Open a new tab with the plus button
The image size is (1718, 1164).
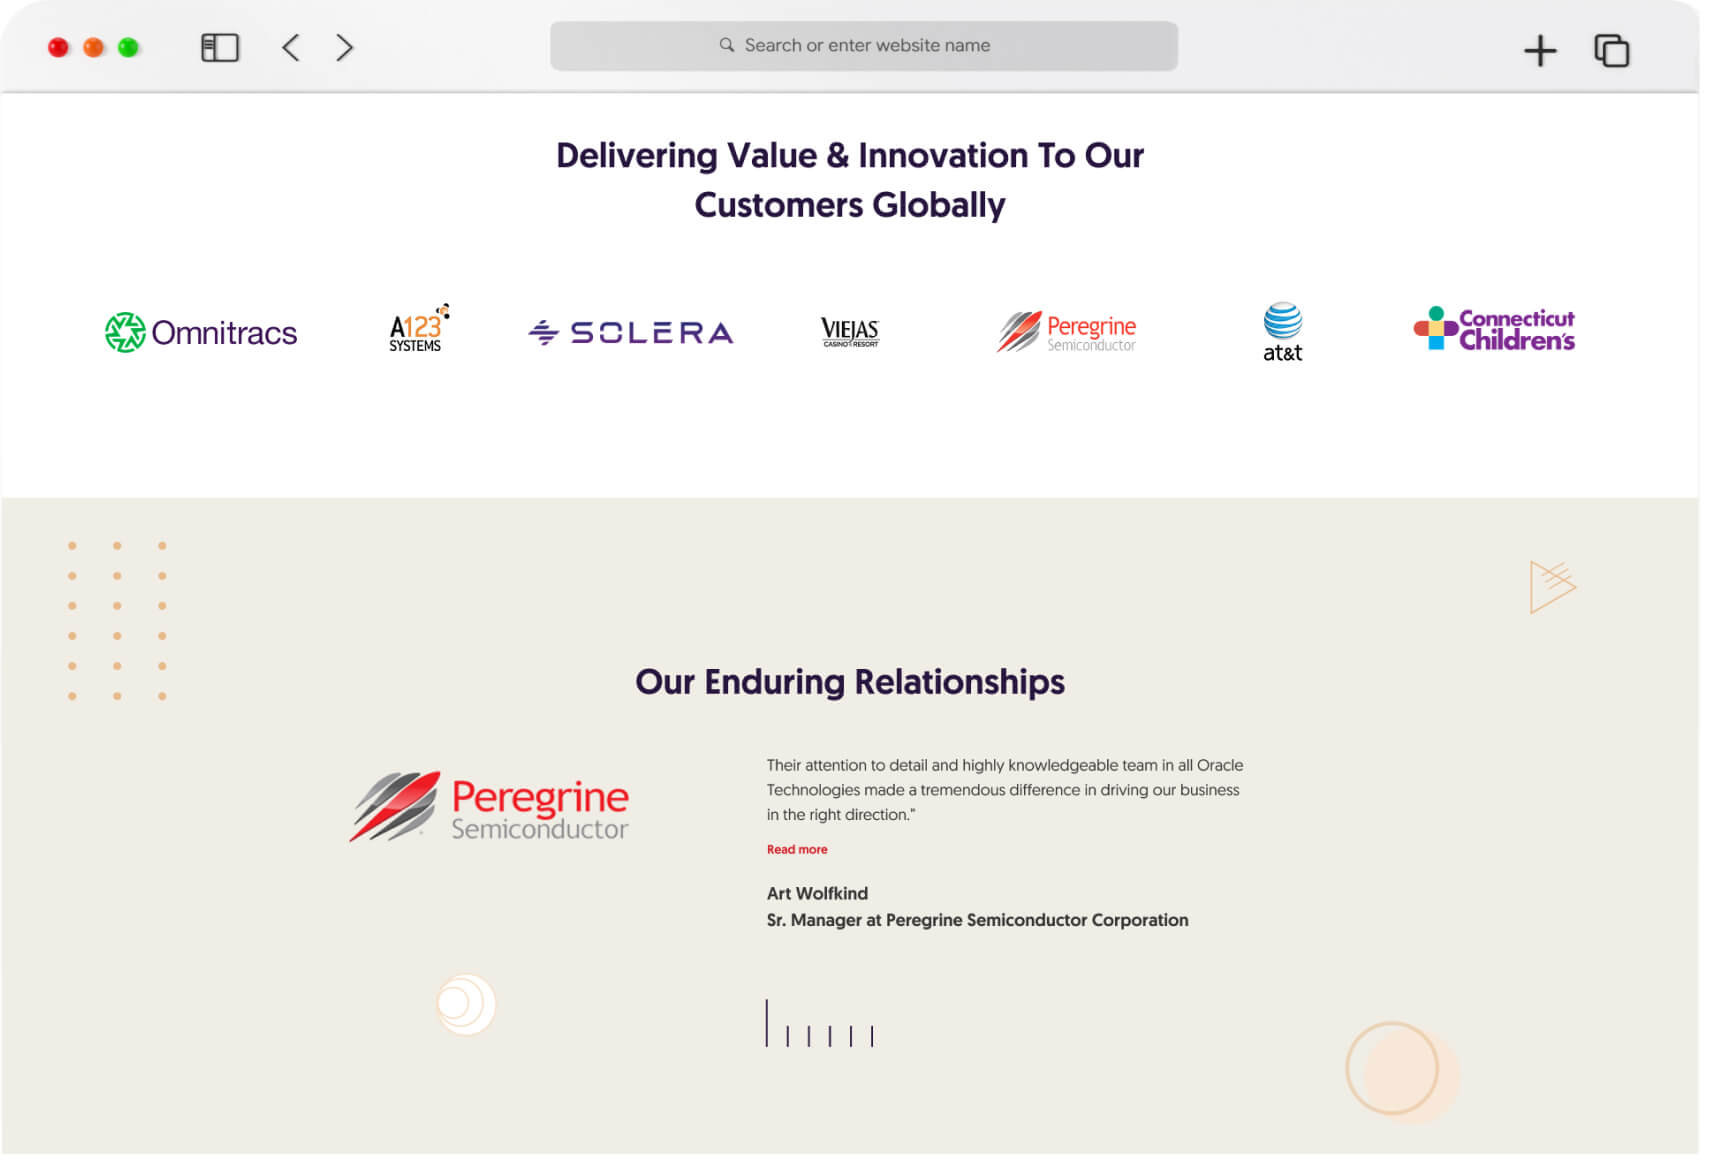coord(1540,48)
